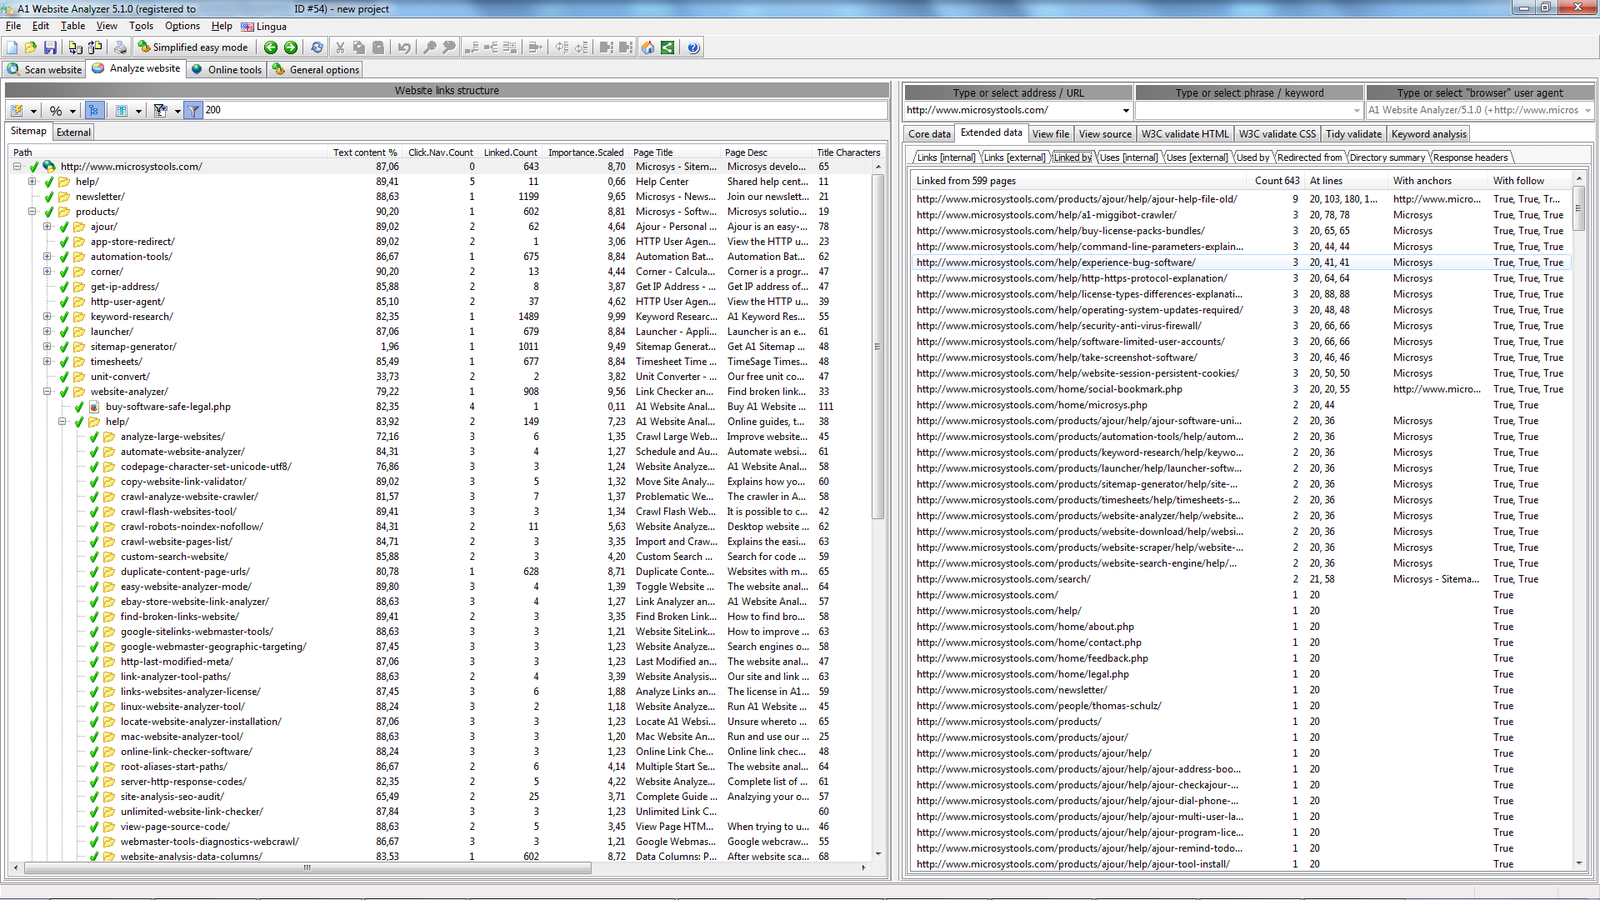Switch to the Online tools tab
The height and width of the screenshot is (900, 1600).
pos(226,70)
